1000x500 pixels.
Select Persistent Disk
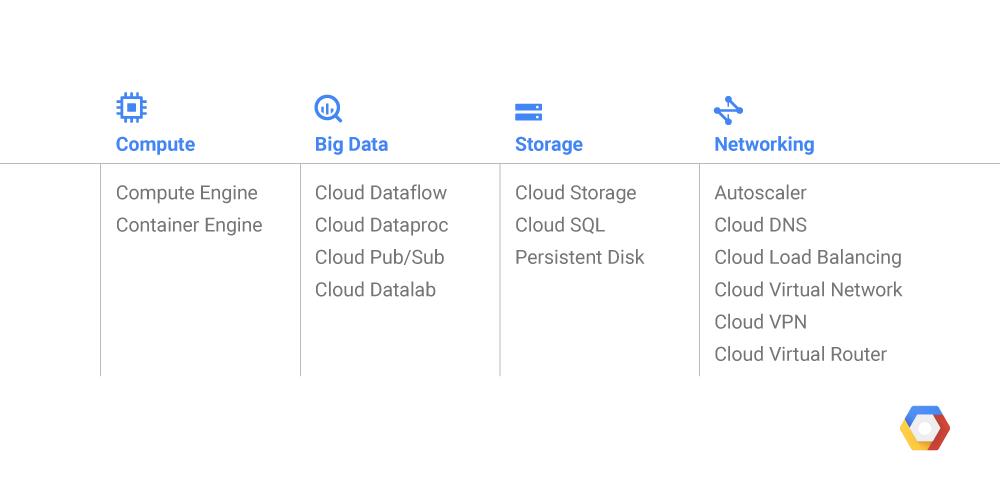580,257
